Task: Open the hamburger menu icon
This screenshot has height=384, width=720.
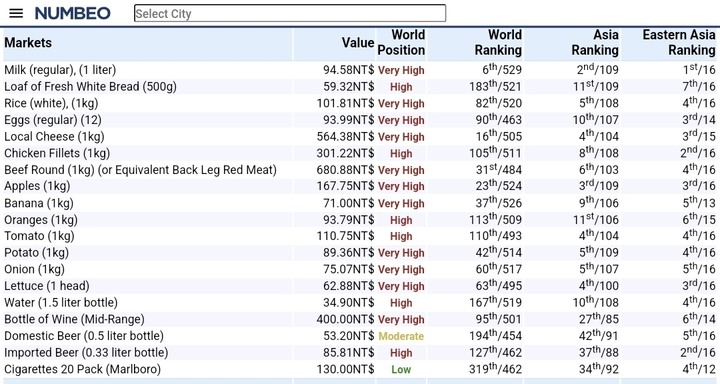Action: tap(16, 13)
